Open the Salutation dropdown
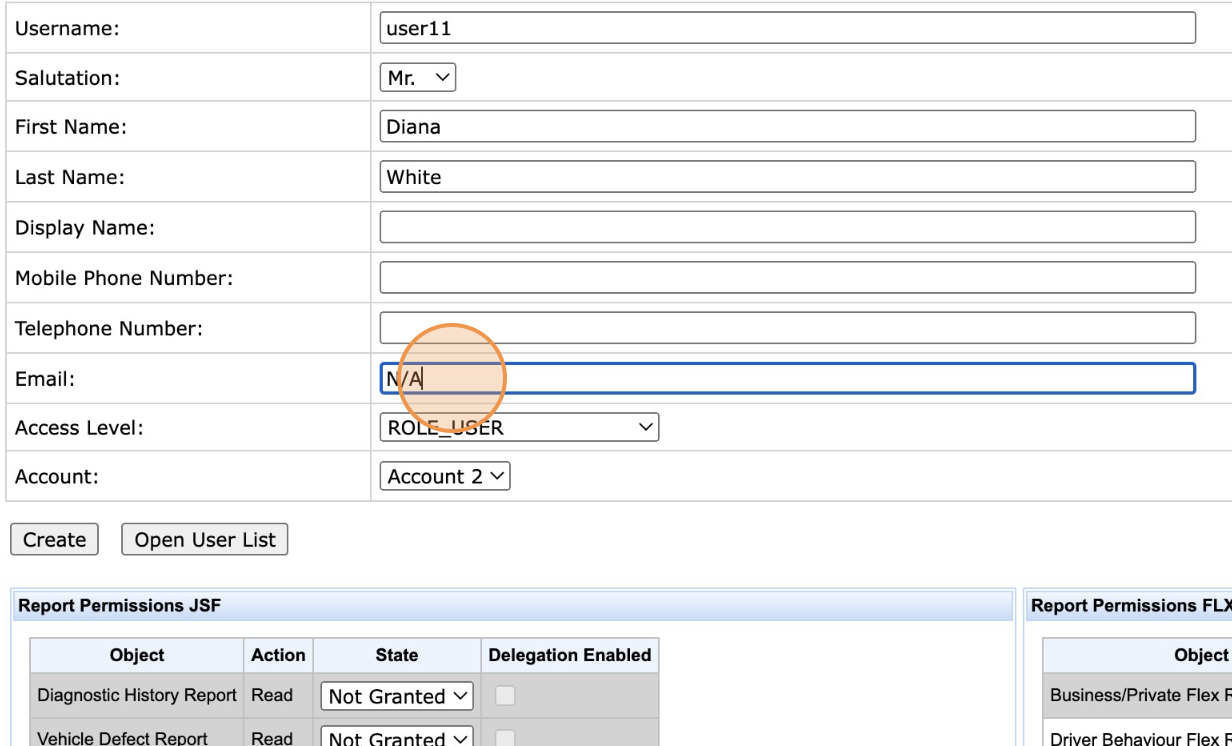 pyautogui.click(x=418, y=78)
